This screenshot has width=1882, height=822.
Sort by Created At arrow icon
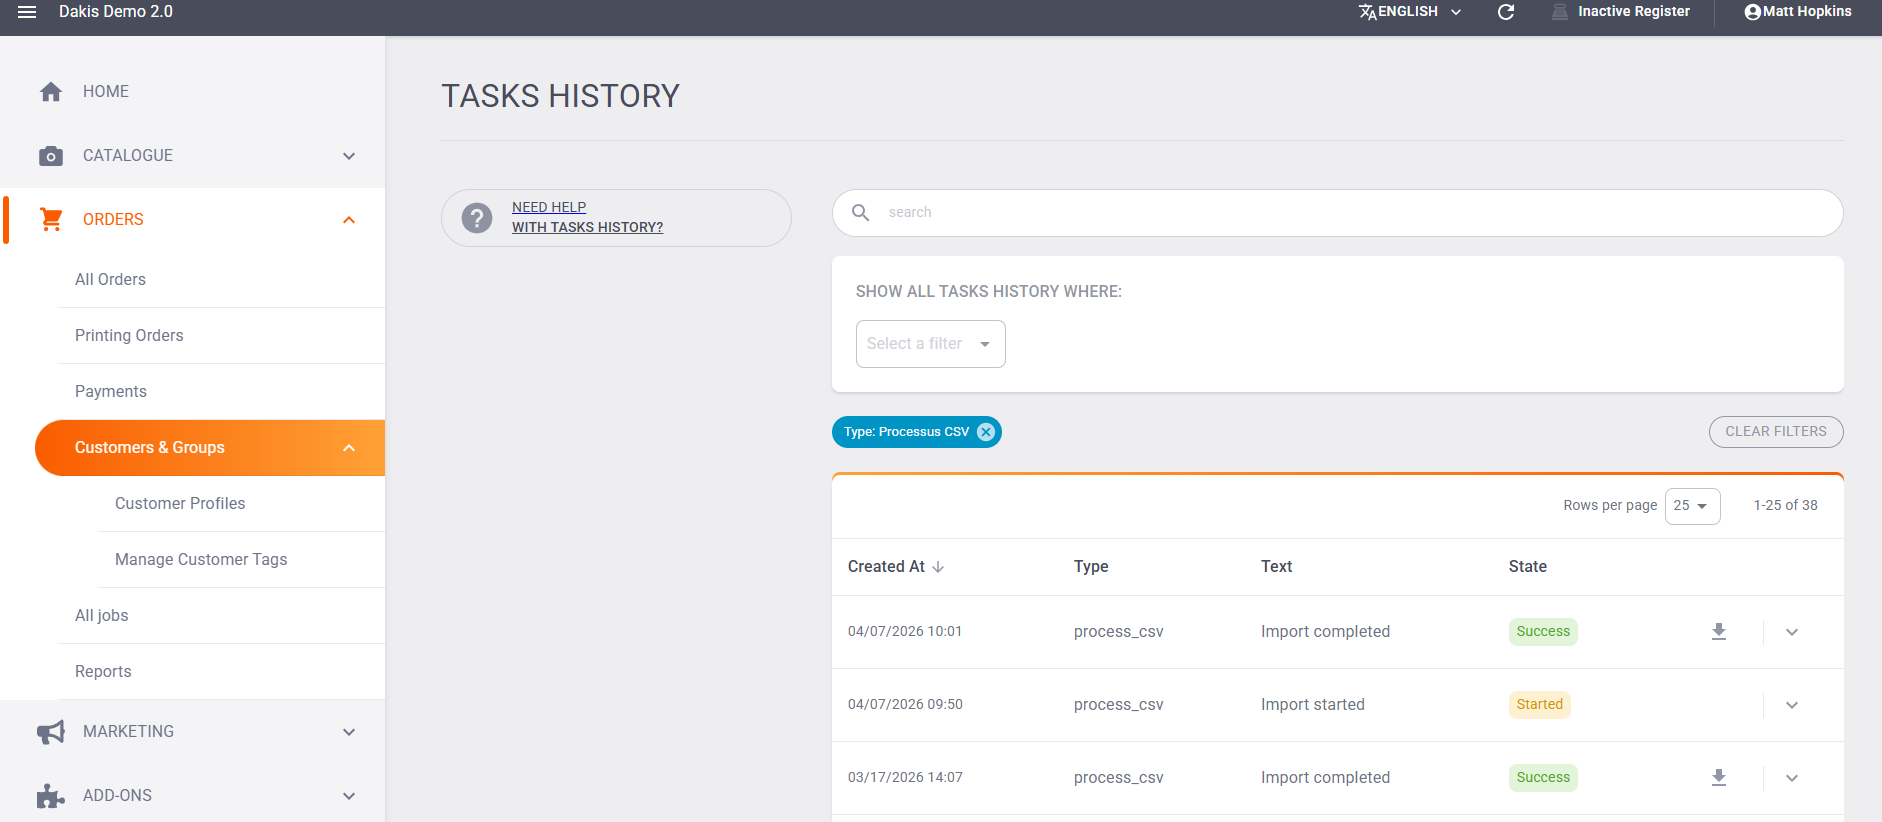point(938,567)
